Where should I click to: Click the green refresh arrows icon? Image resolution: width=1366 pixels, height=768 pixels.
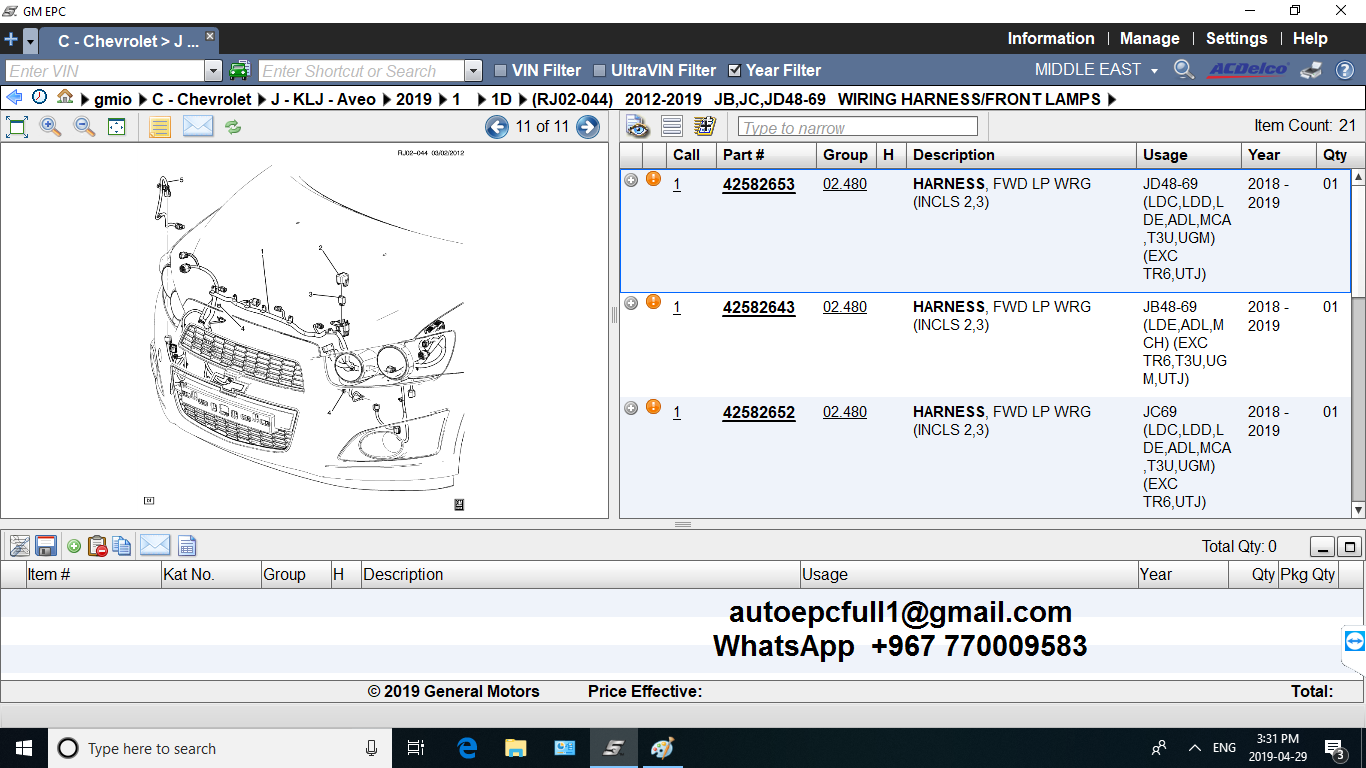(233, 127)
